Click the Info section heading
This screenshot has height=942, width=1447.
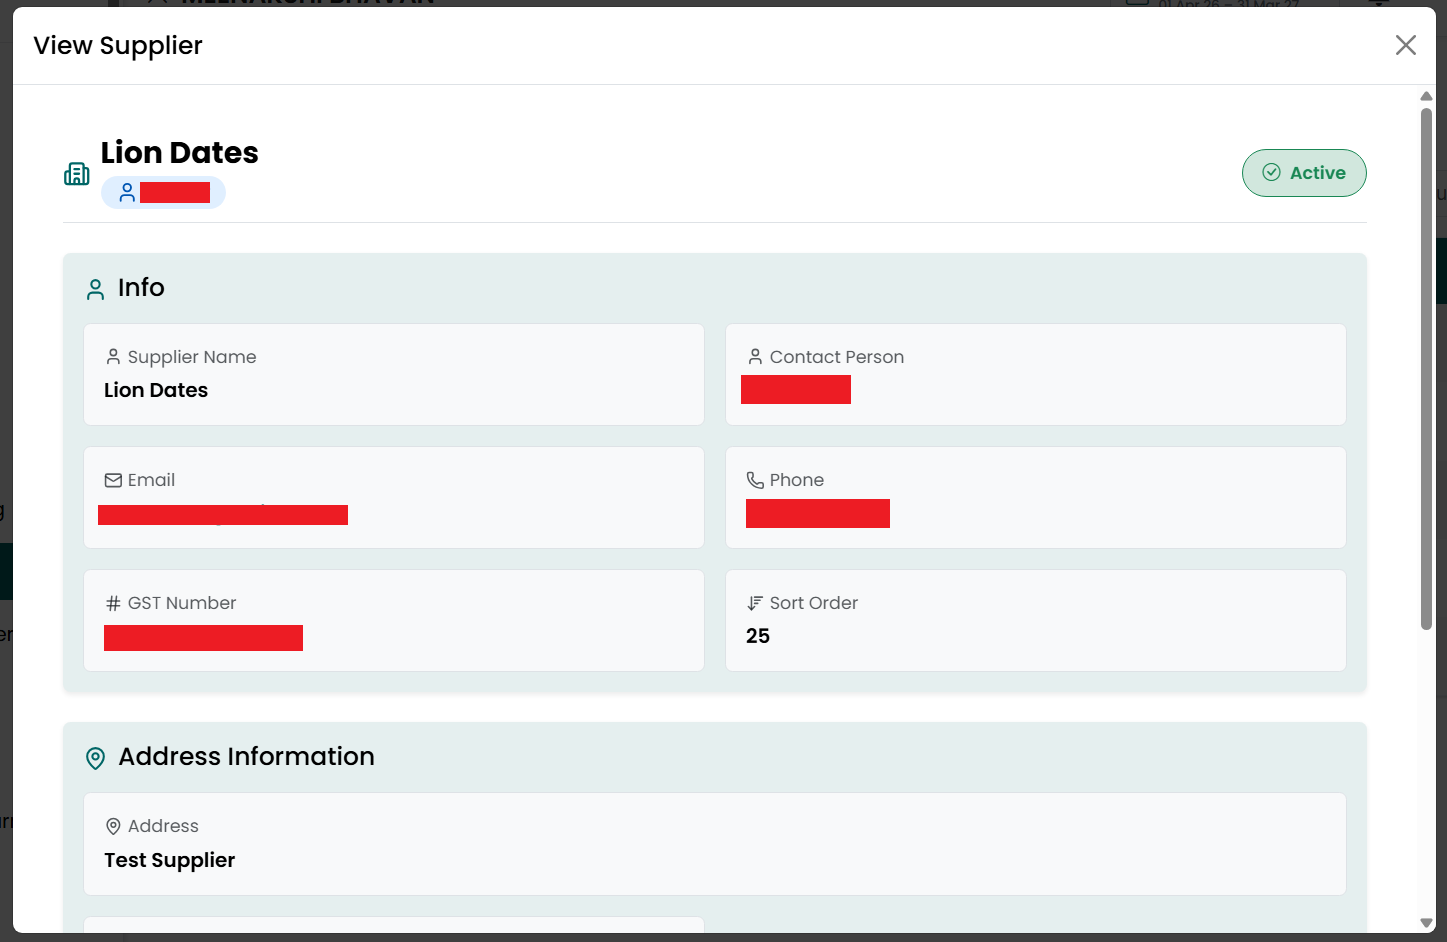tap(141, 288)
